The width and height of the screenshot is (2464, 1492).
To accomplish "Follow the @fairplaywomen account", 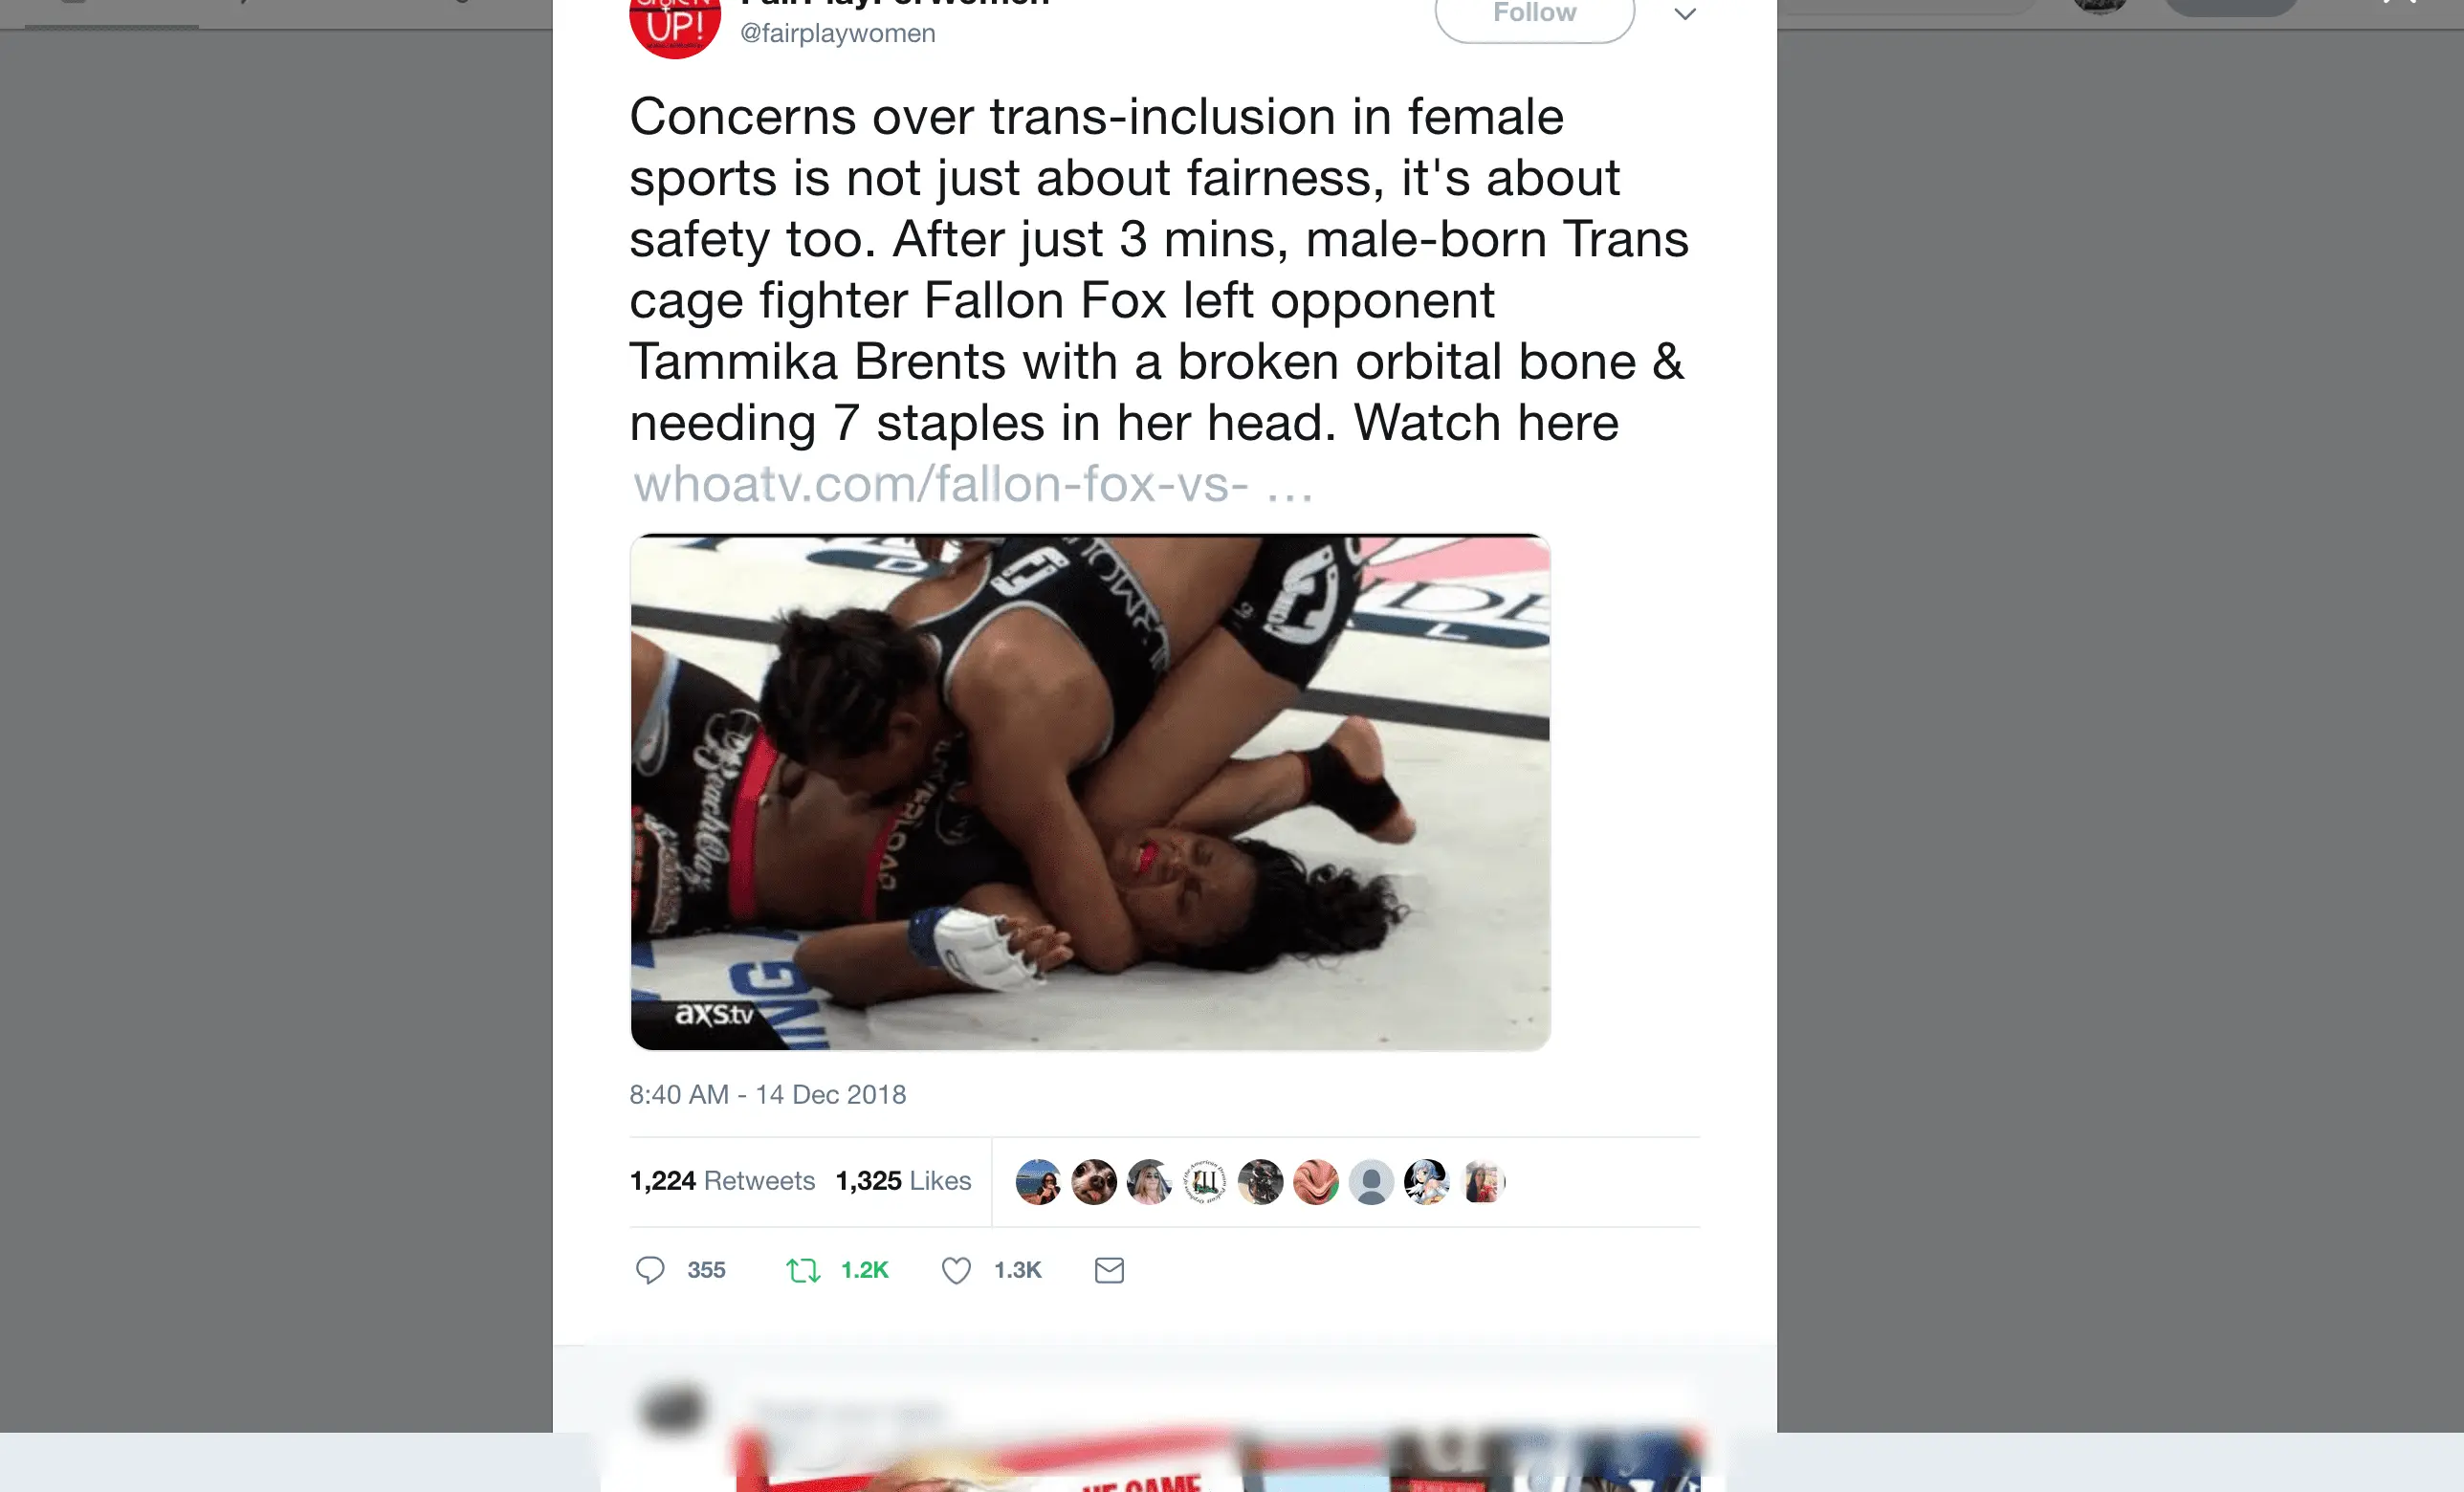I will point(1535,14).
